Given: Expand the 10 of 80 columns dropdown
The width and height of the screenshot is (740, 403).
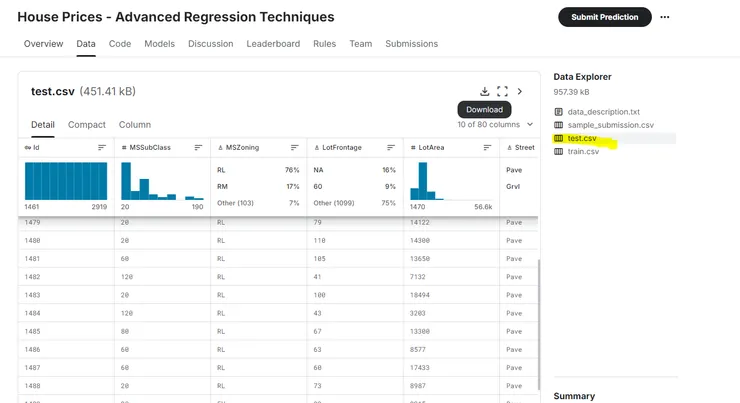Looking at the screenshot, I should pos(494,125).
